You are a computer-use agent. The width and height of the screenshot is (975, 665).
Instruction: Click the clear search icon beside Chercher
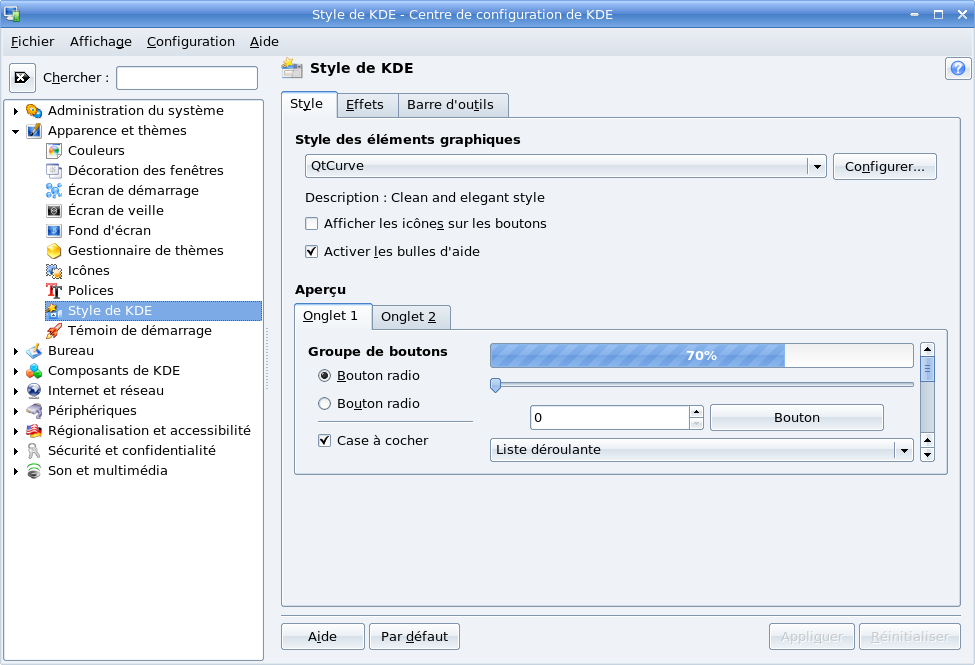point(22,78)
